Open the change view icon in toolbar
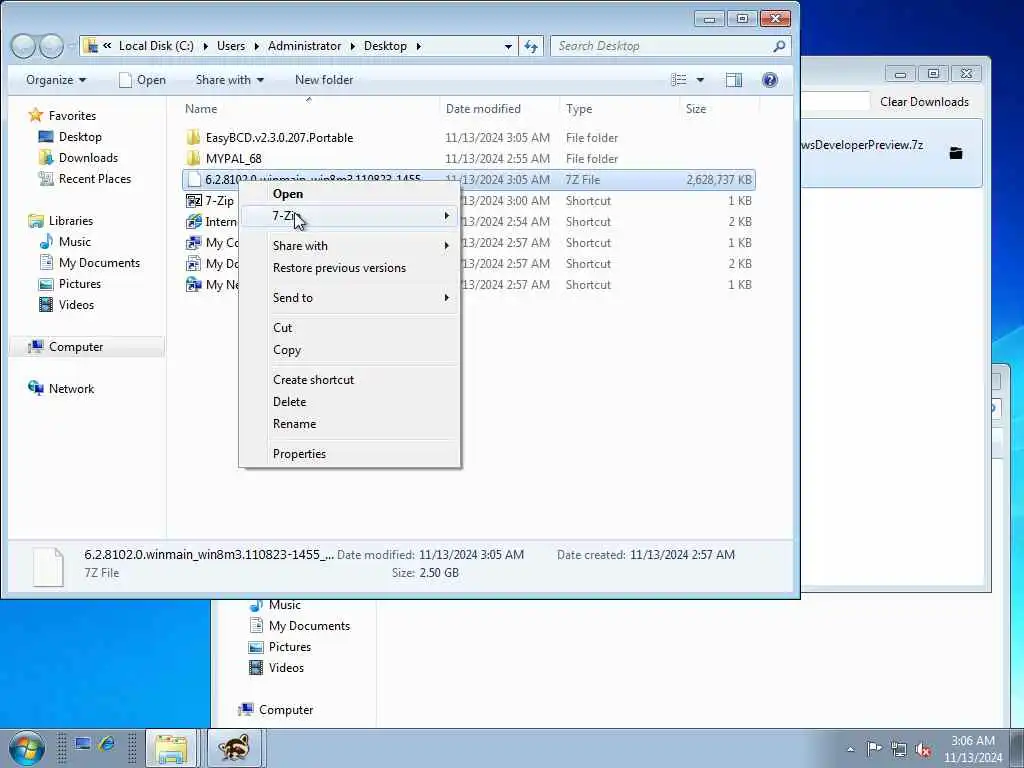This screenshot has width=1024, height=768. tap(679, 80)
